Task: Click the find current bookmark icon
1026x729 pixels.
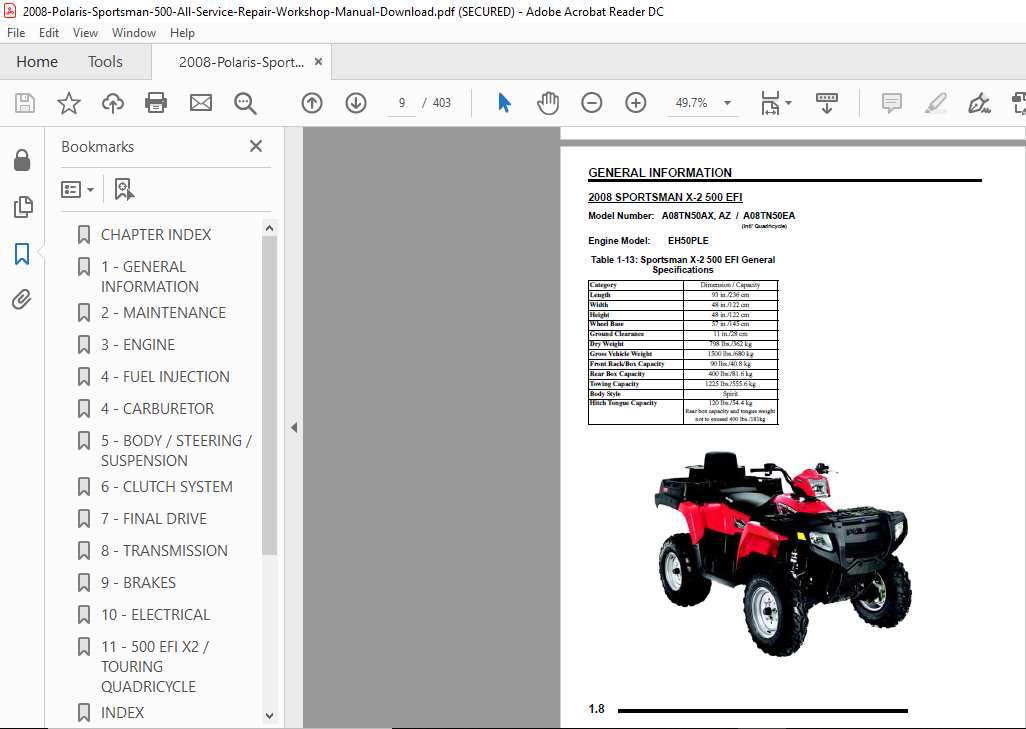Action: (124, 189)
